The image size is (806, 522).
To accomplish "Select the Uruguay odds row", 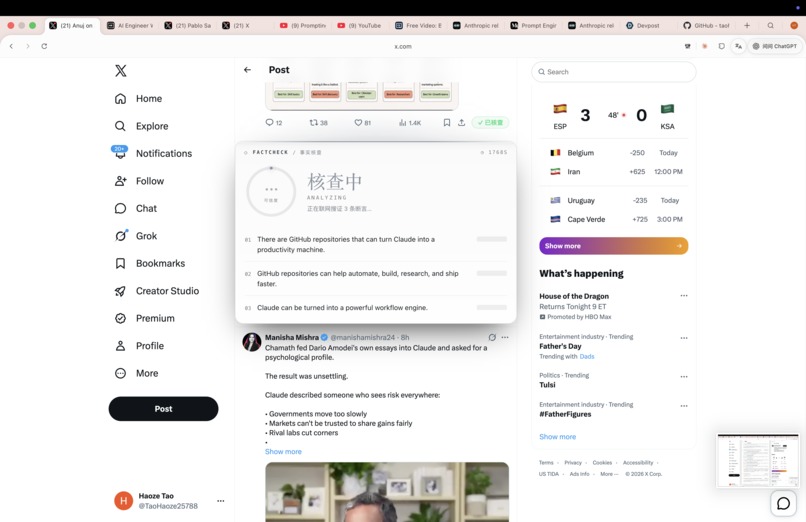I will 614,200.
